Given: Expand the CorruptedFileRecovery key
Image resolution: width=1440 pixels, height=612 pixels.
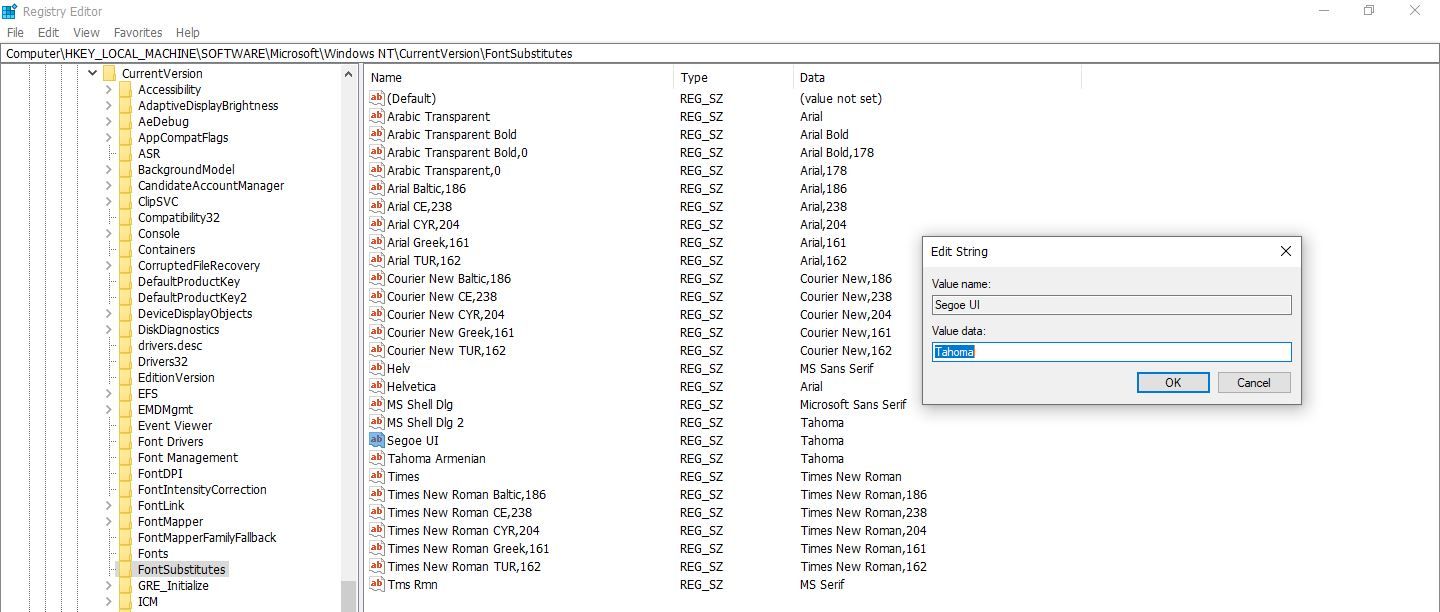Looking at the screenshot, I should point(109,265).
